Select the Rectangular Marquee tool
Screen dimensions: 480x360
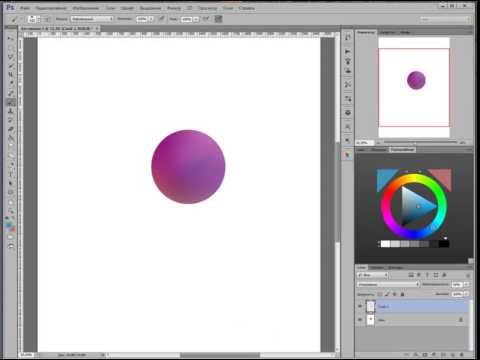tap(11, 48)
